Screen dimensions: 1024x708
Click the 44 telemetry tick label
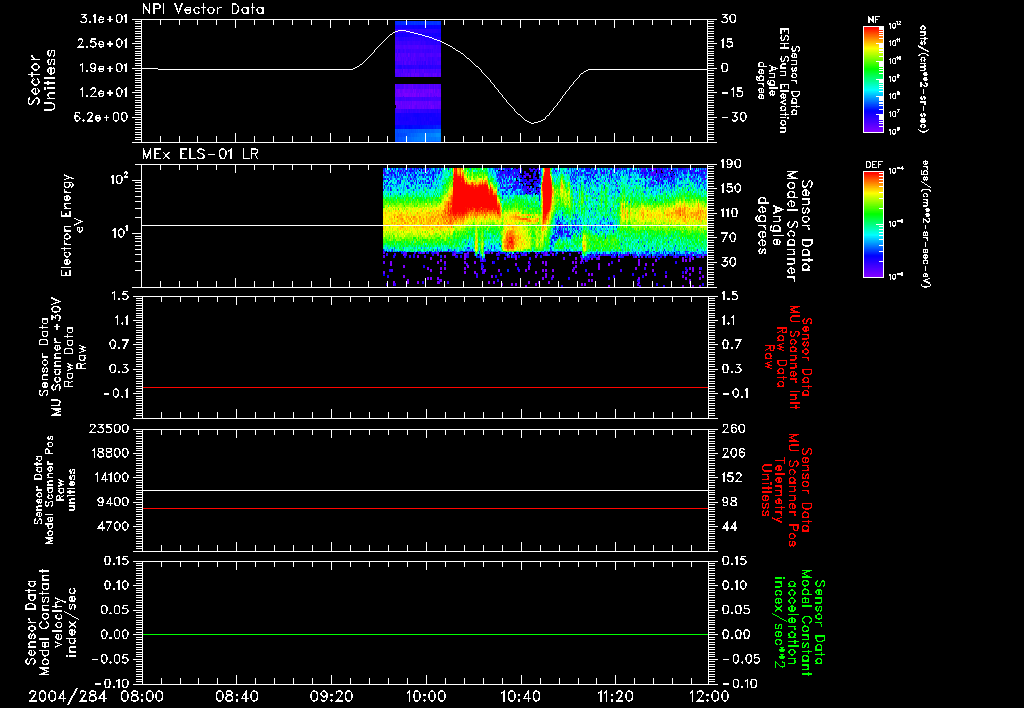(x=729, y=526)
